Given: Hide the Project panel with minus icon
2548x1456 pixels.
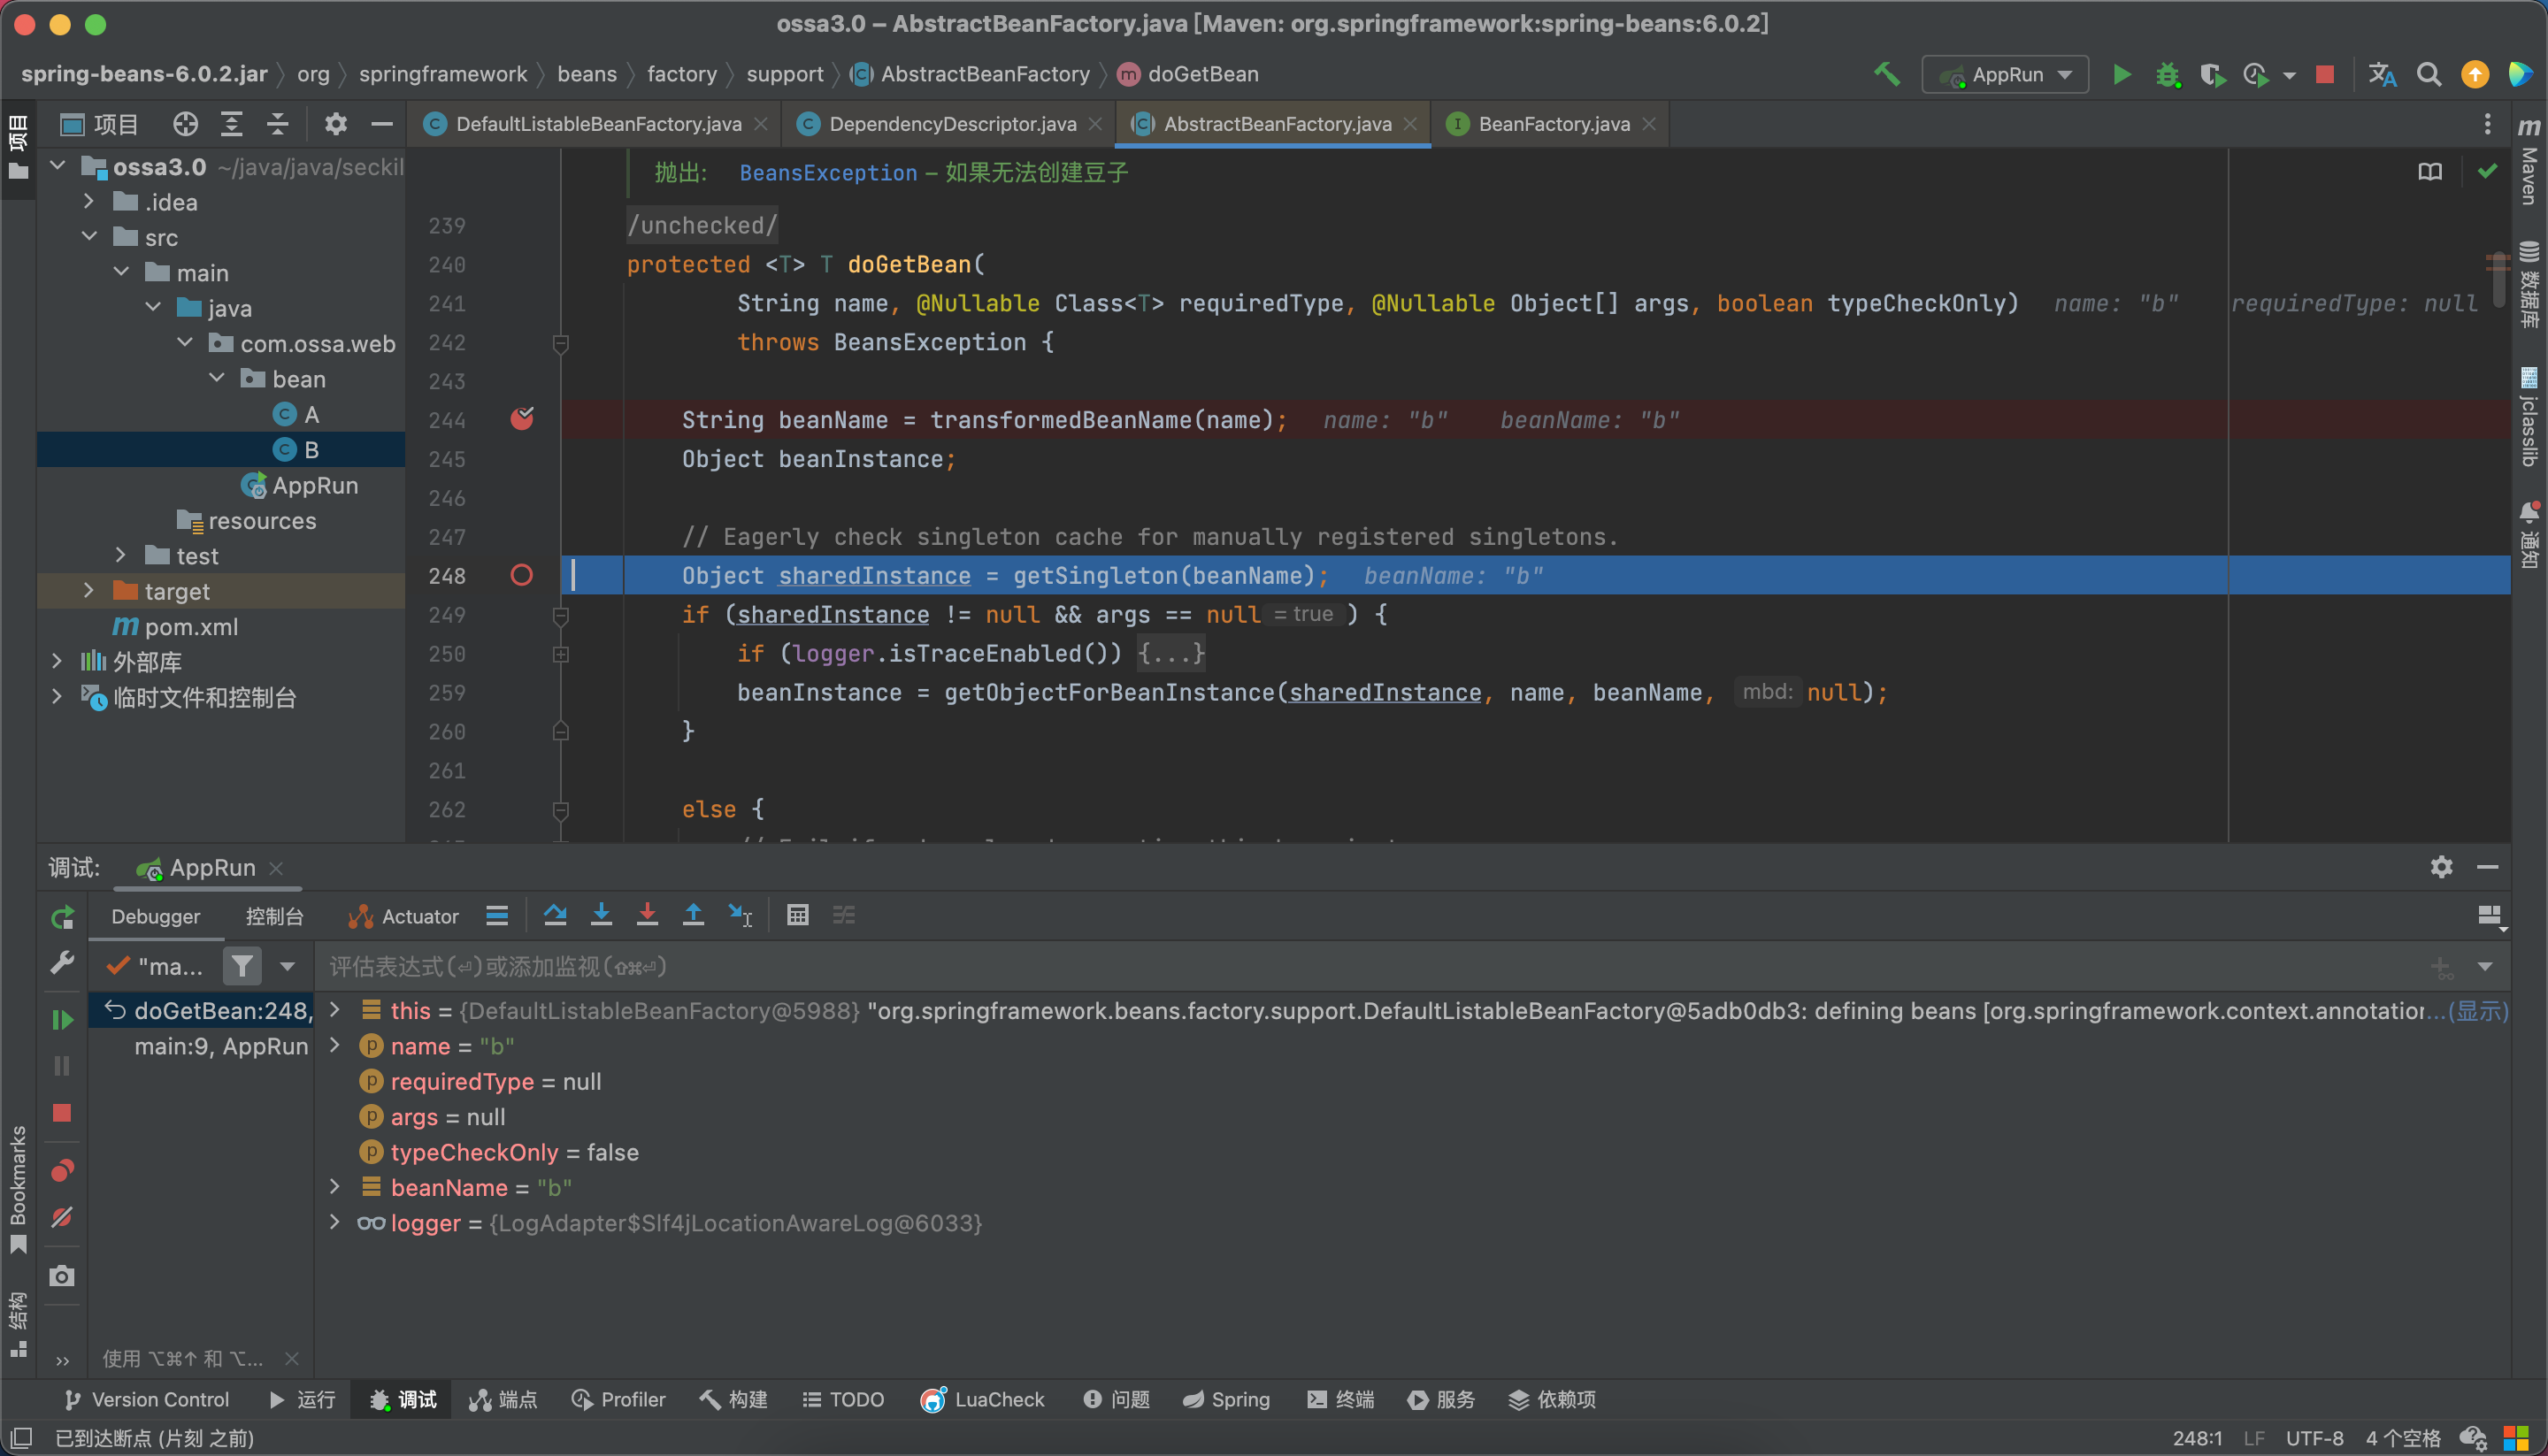Looking at the screenshot, I should point(381,124).
